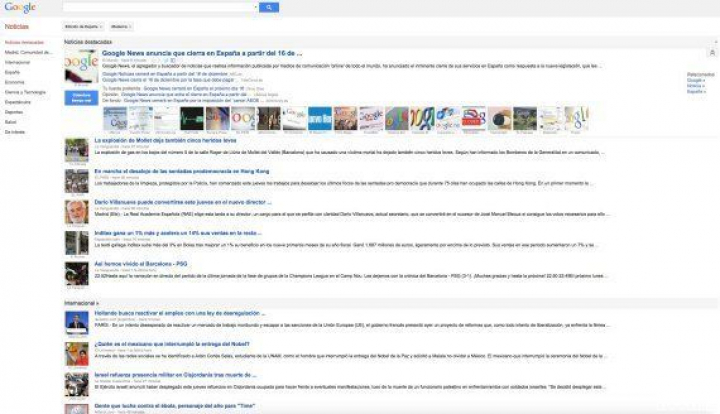Image resolution: width=720 pixels, height=414 pixels.
Task: Click the blue Cobertura tiempo real button
Action: [x=81, y=97]
